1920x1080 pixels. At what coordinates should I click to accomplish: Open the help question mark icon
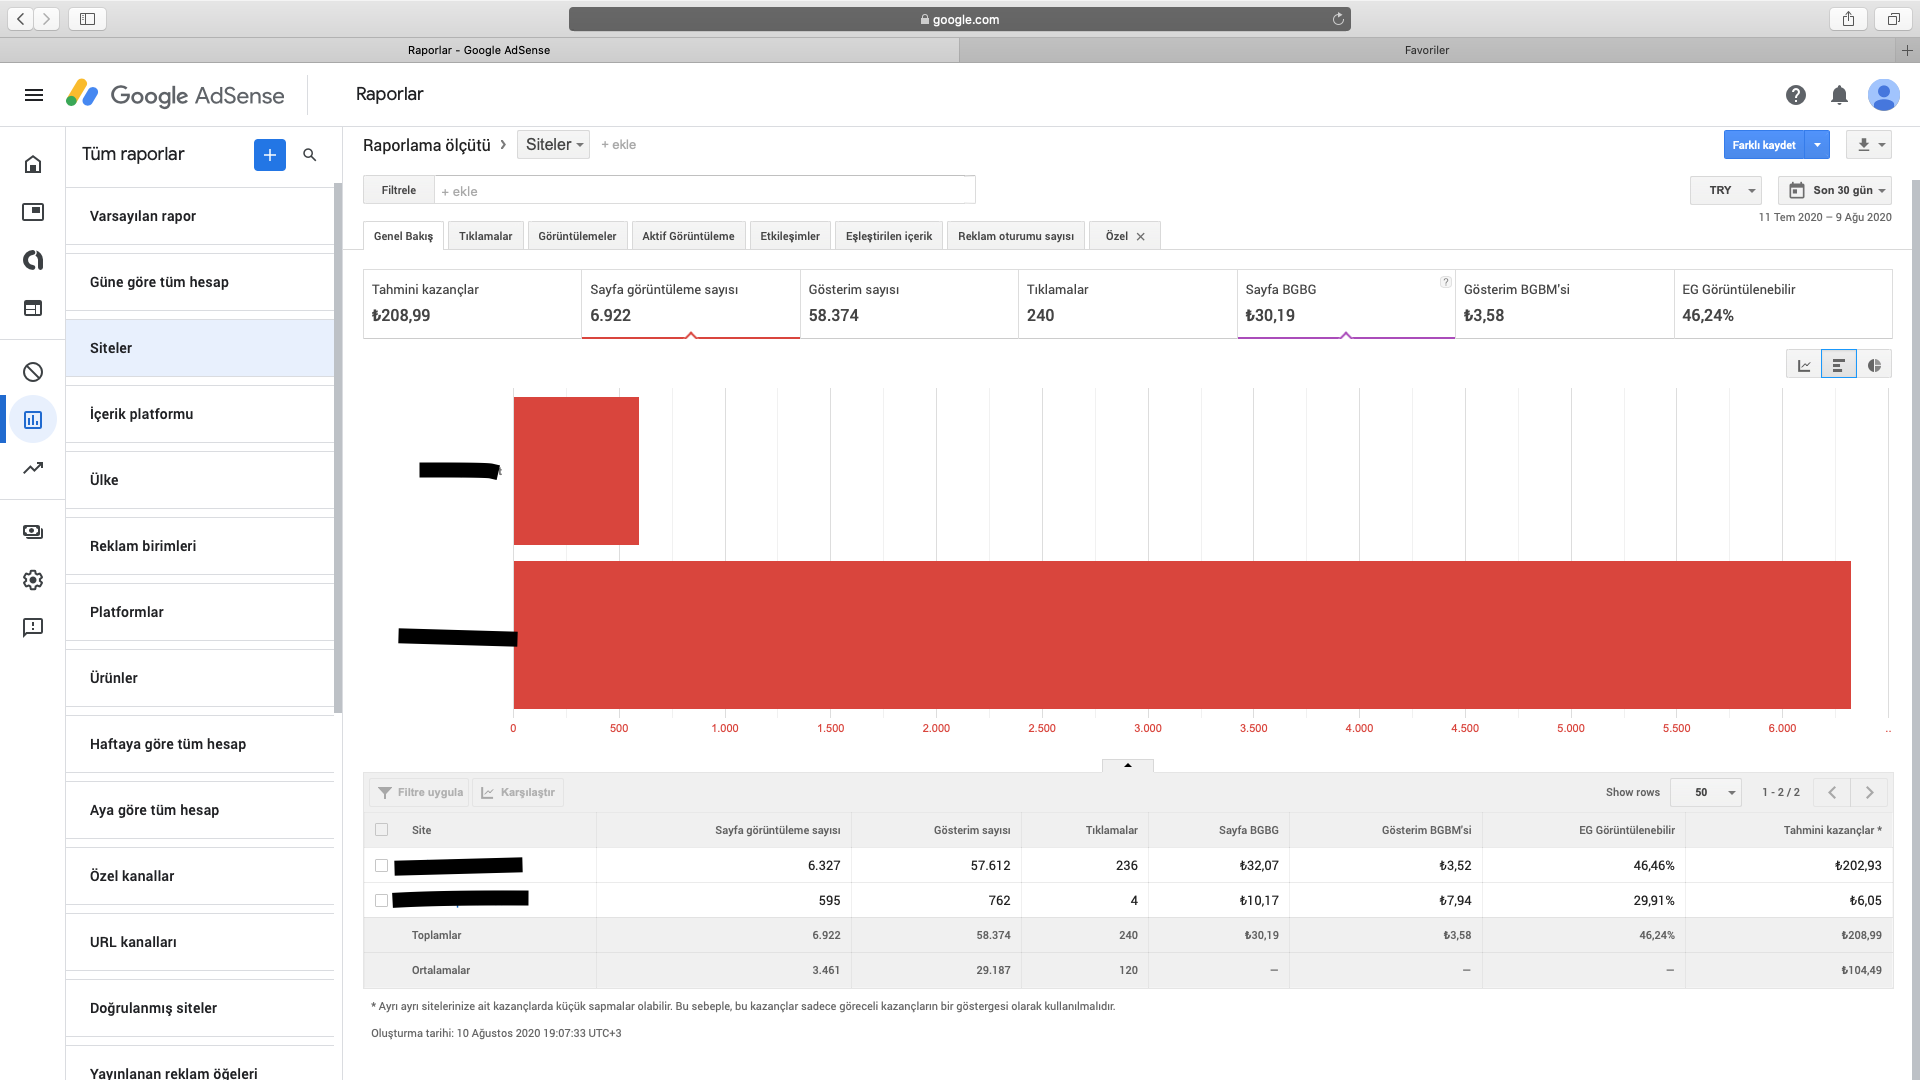(1796, 95)
